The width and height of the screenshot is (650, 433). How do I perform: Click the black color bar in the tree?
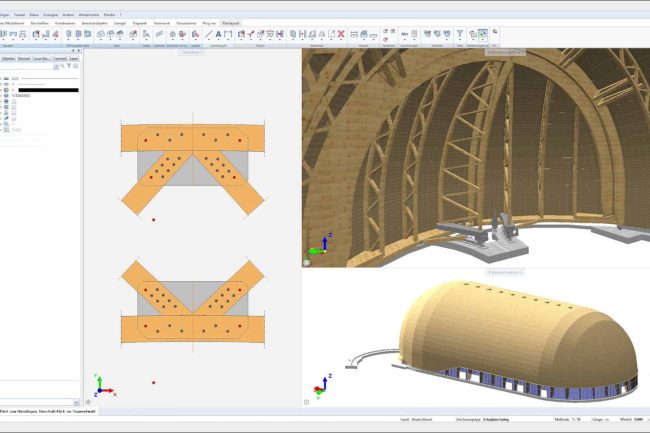point(47,88)
